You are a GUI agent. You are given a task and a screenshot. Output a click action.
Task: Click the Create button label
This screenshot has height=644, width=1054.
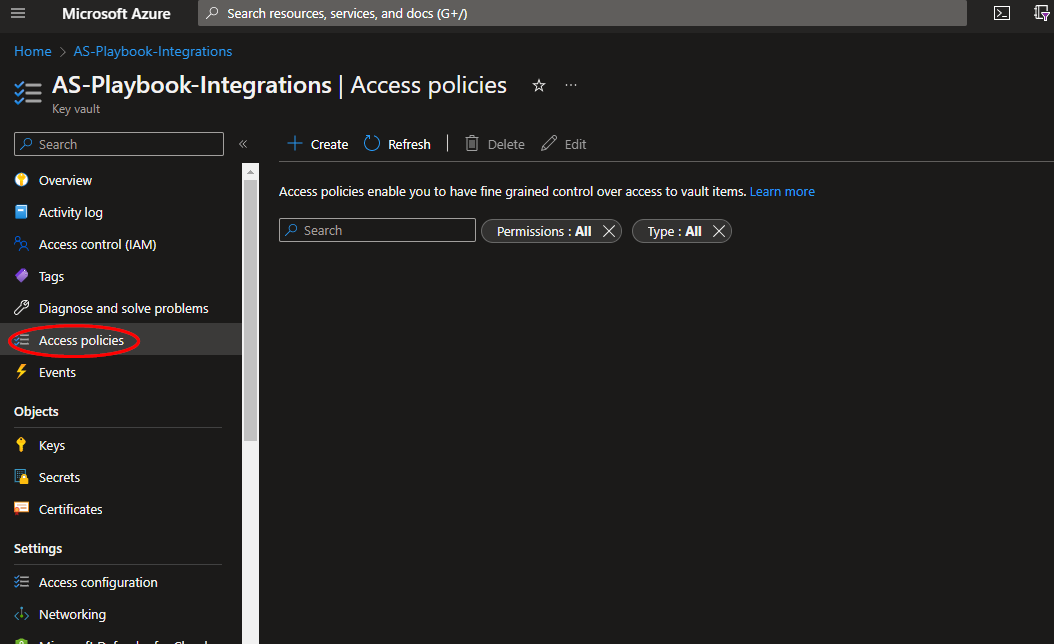[329, 145]
